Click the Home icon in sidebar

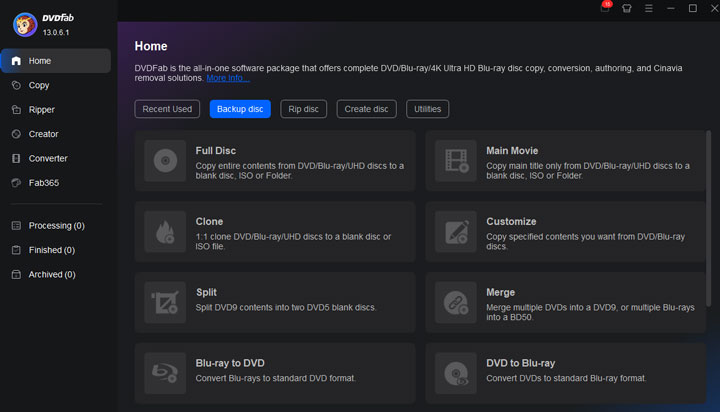click(16, 61)
